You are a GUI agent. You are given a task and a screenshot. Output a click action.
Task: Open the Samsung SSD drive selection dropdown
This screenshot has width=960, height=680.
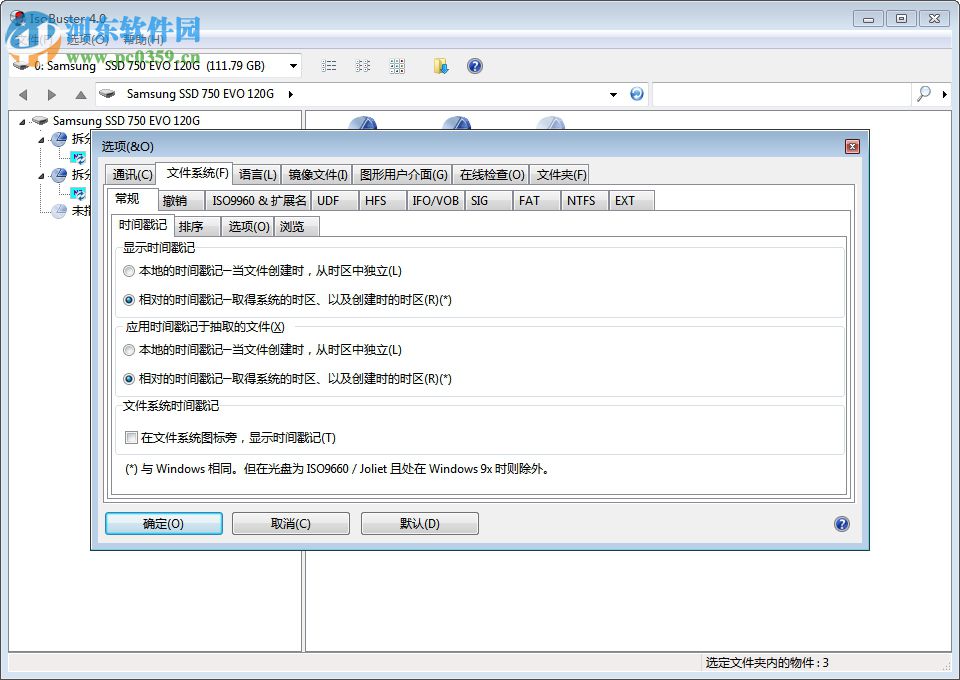click(x=293, y=66)
